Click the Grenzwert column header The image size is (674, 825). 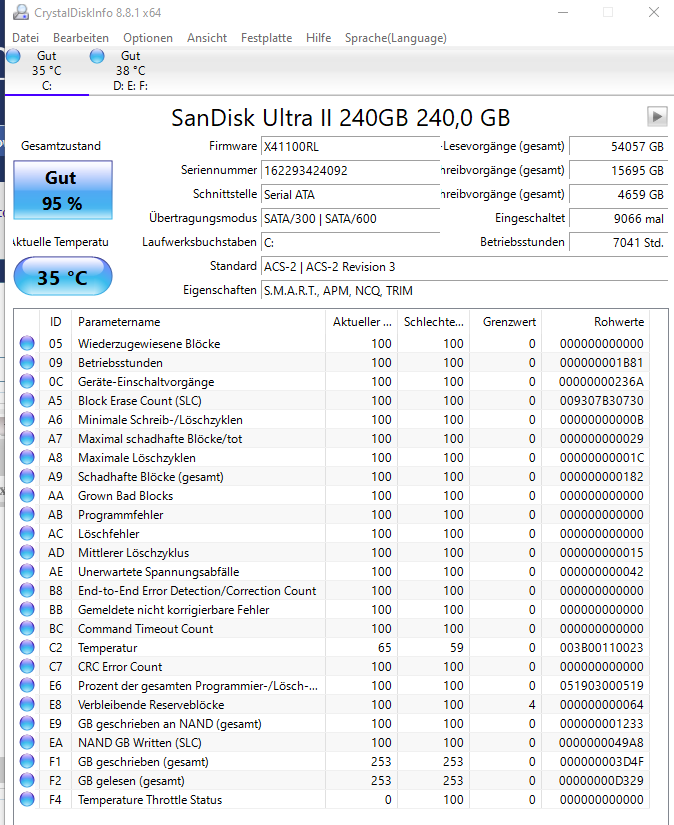pyautogui.click(x=506, y=321)
